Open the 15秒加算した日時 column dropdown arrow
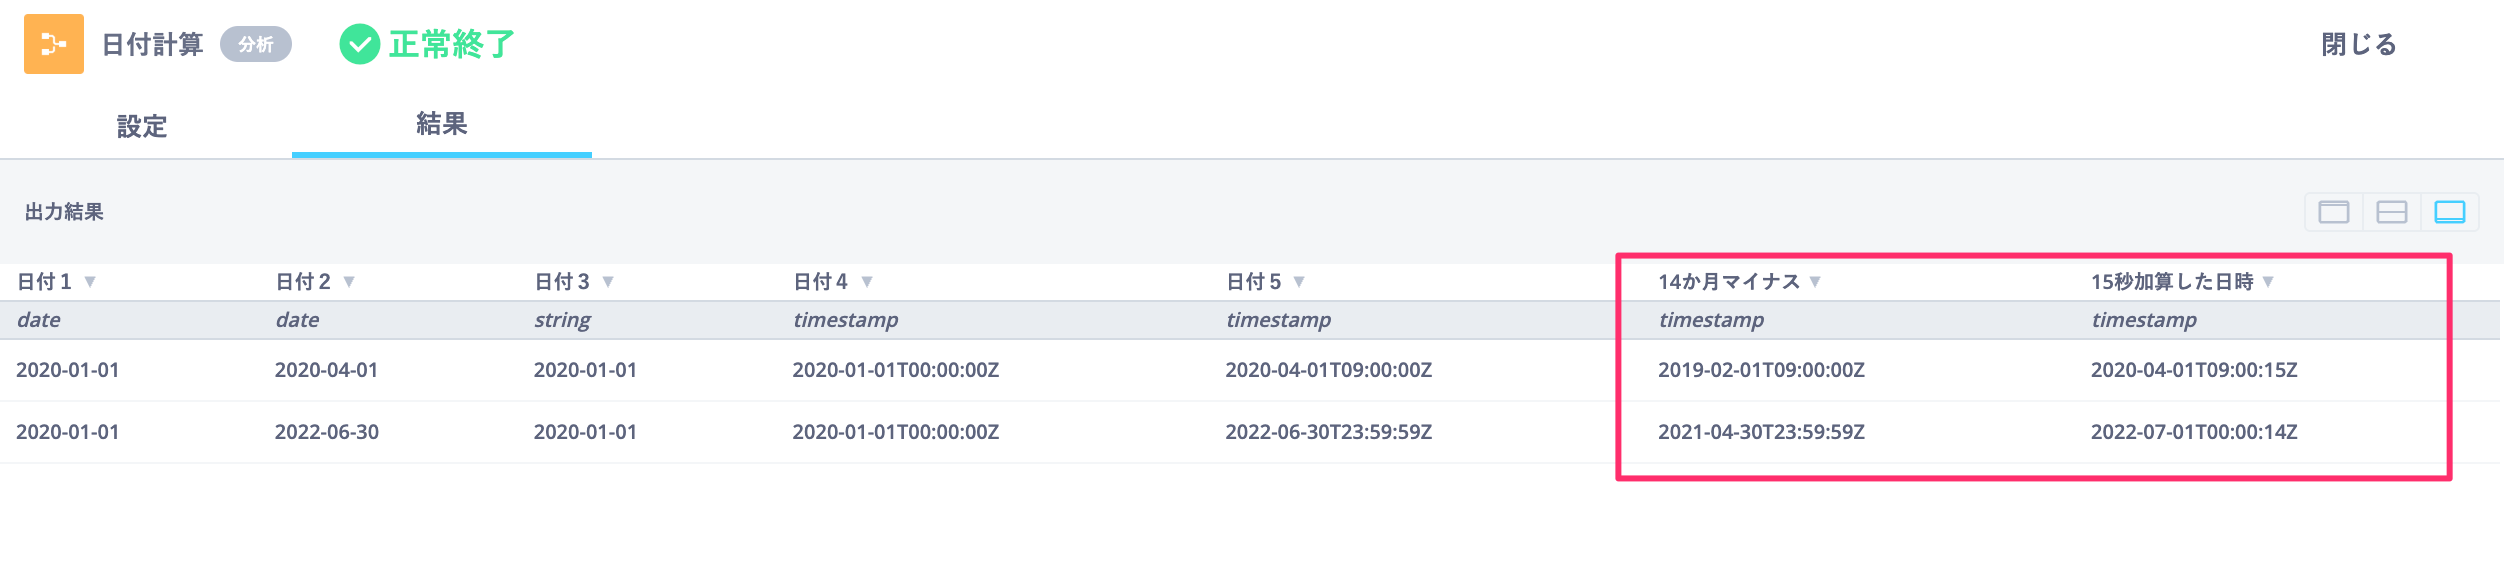 2268,282
